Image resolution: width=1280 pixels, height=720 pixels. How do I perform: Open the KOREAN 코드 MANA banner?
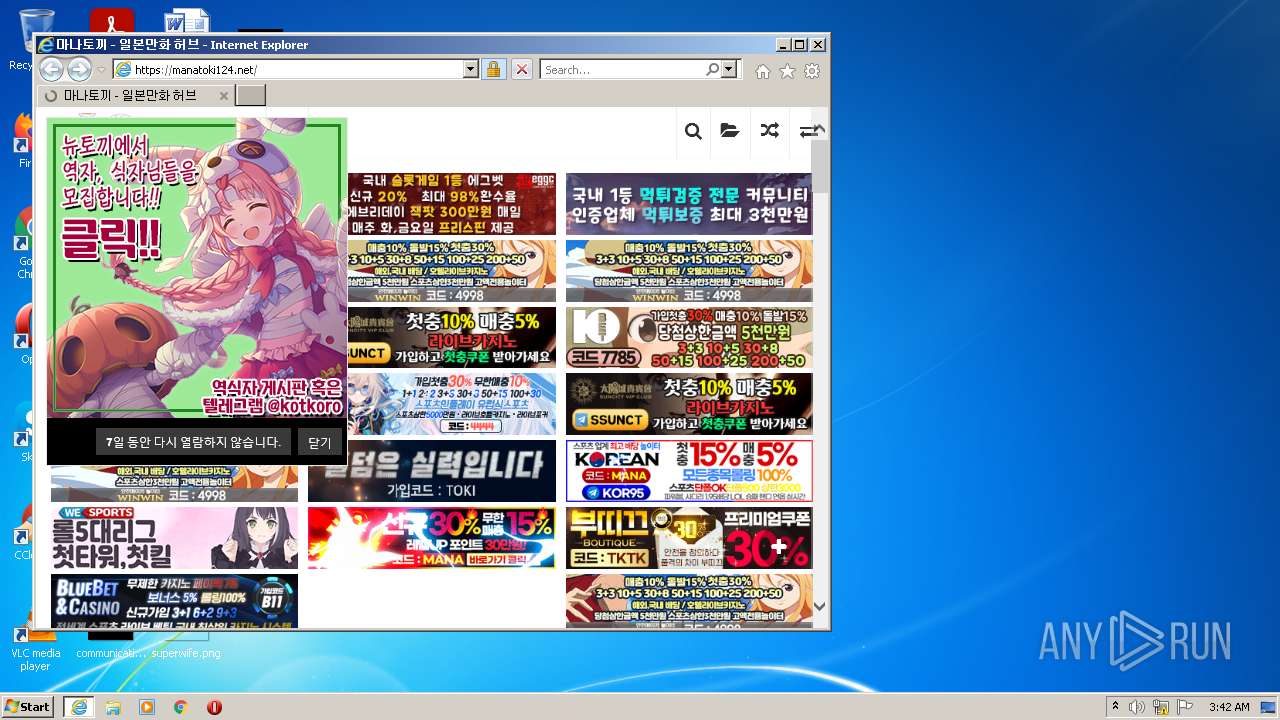689,471
